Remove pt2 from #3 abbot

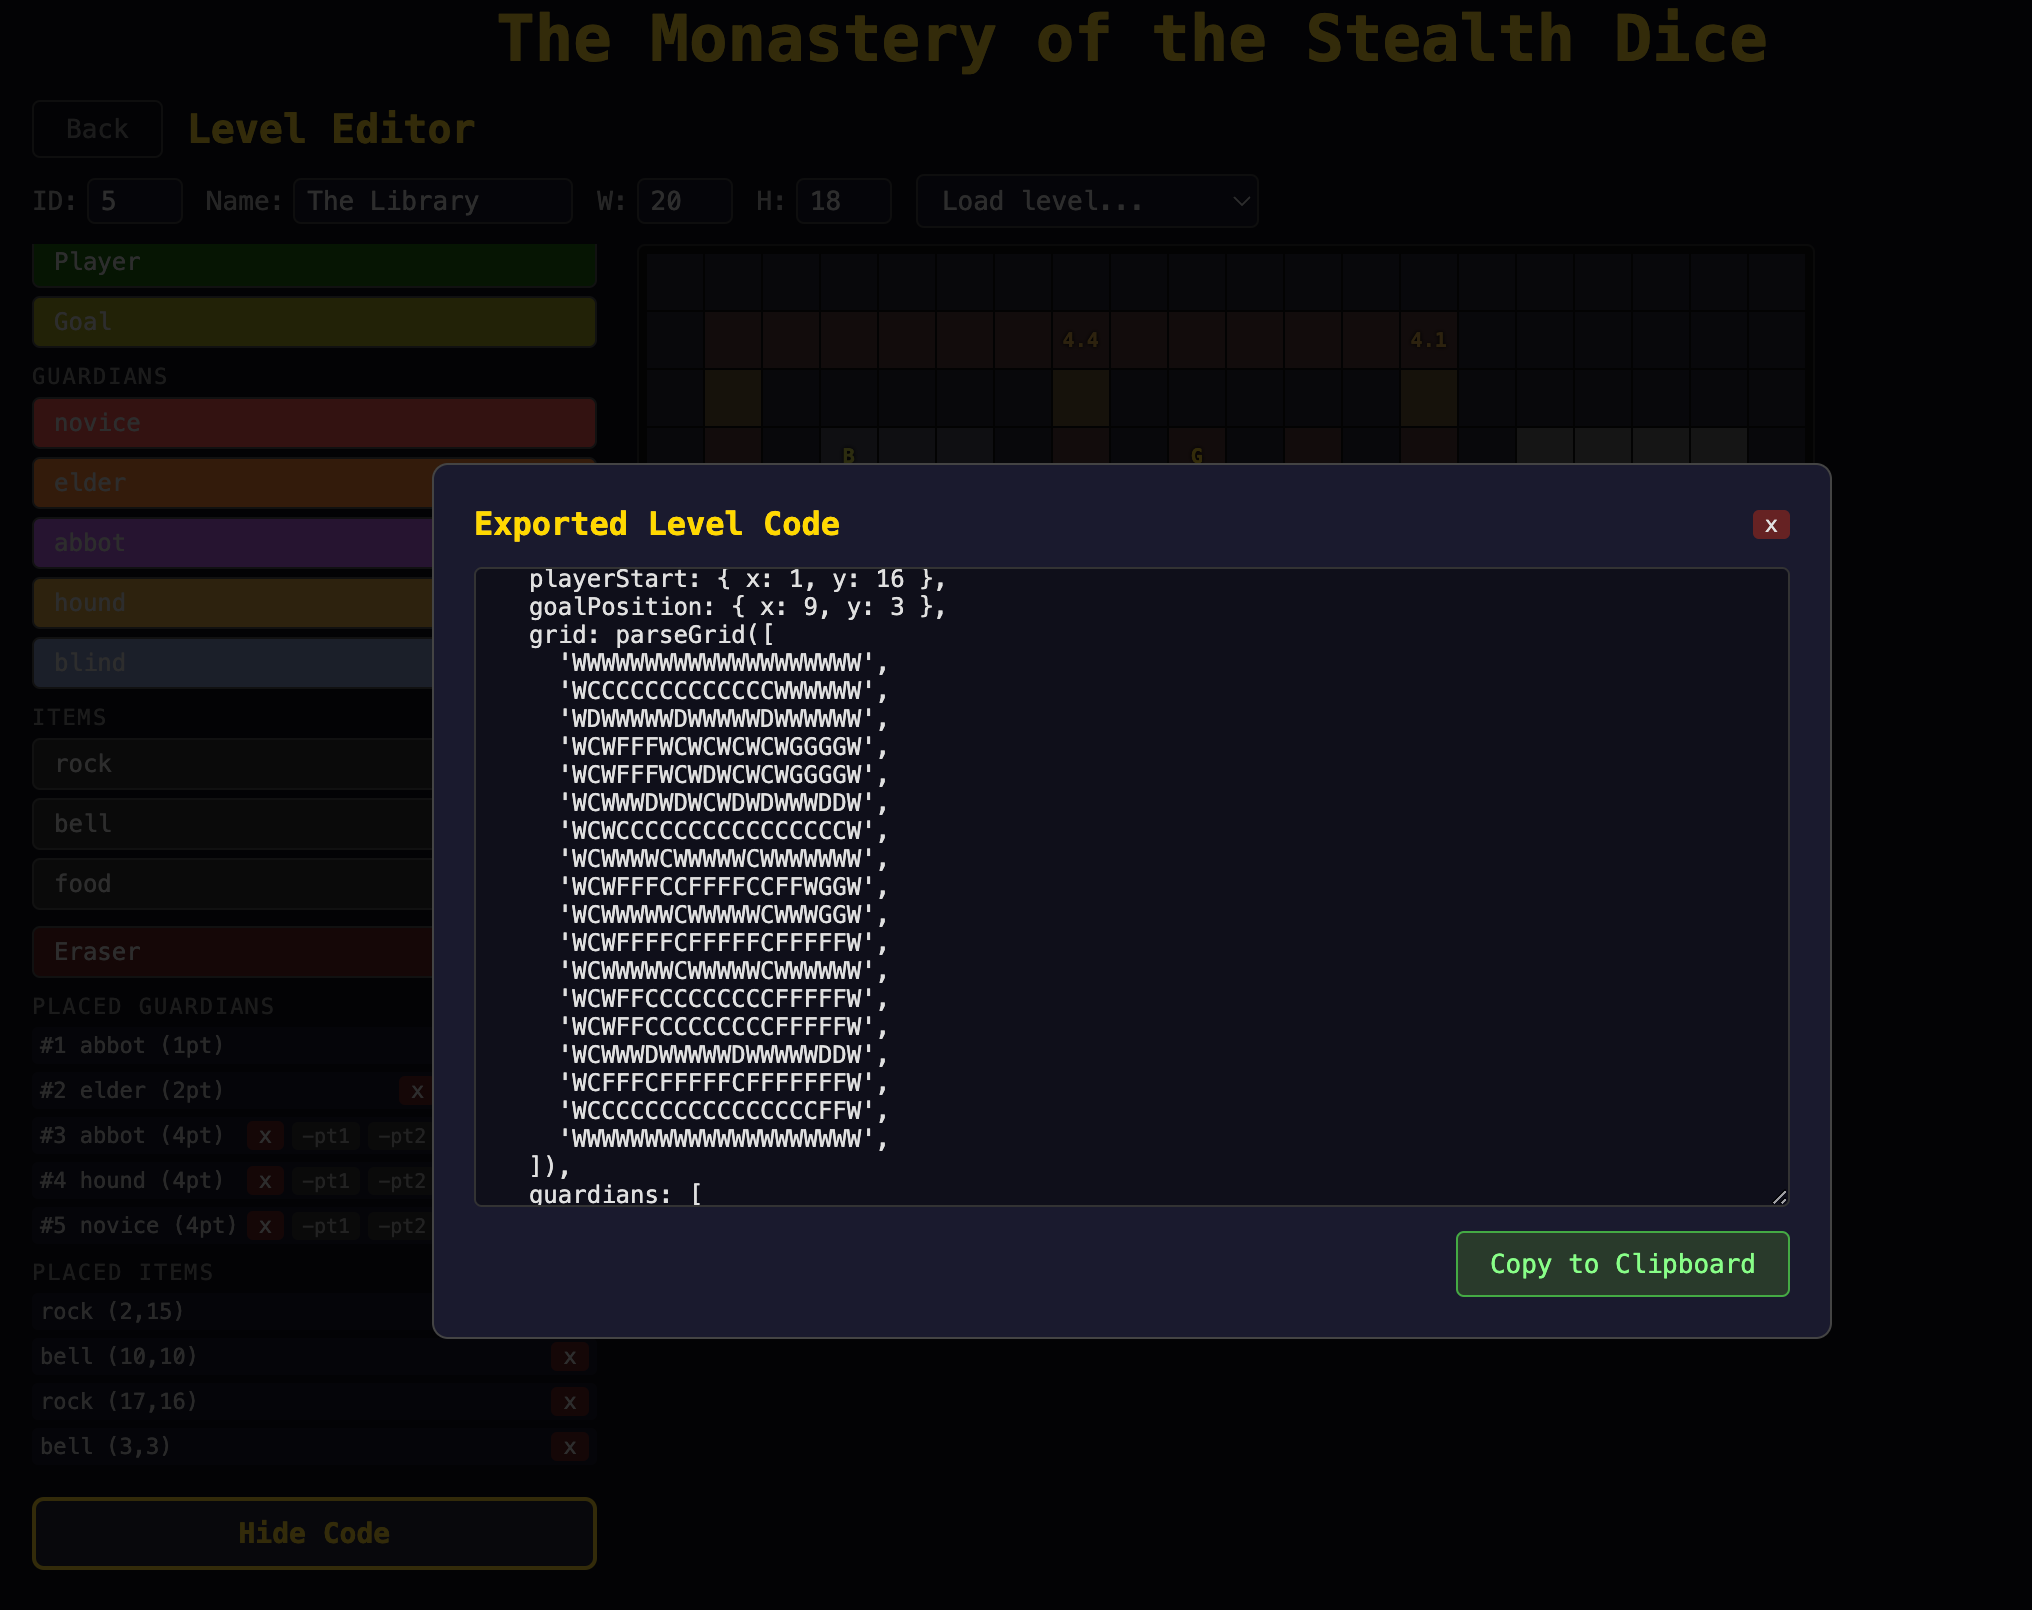(401, 1136)
